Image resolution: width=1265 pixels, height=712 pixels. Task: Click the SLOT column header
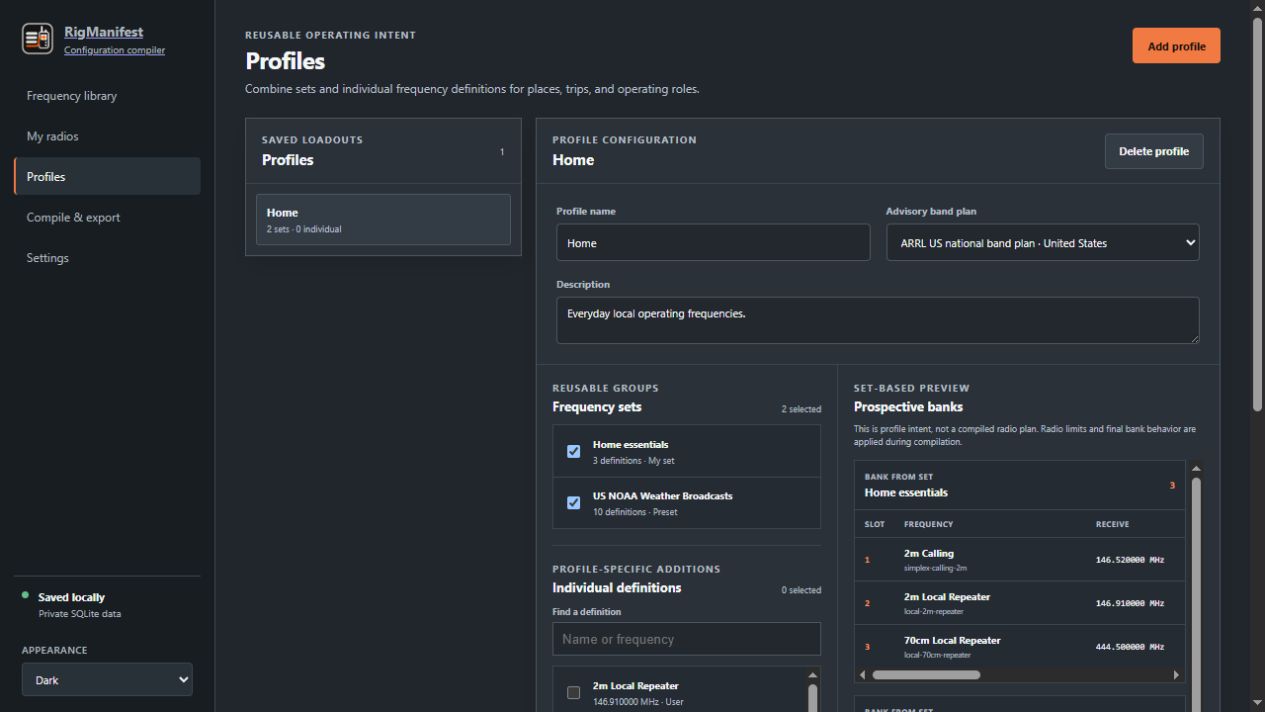pyautogui.click(x=874, y=524)
